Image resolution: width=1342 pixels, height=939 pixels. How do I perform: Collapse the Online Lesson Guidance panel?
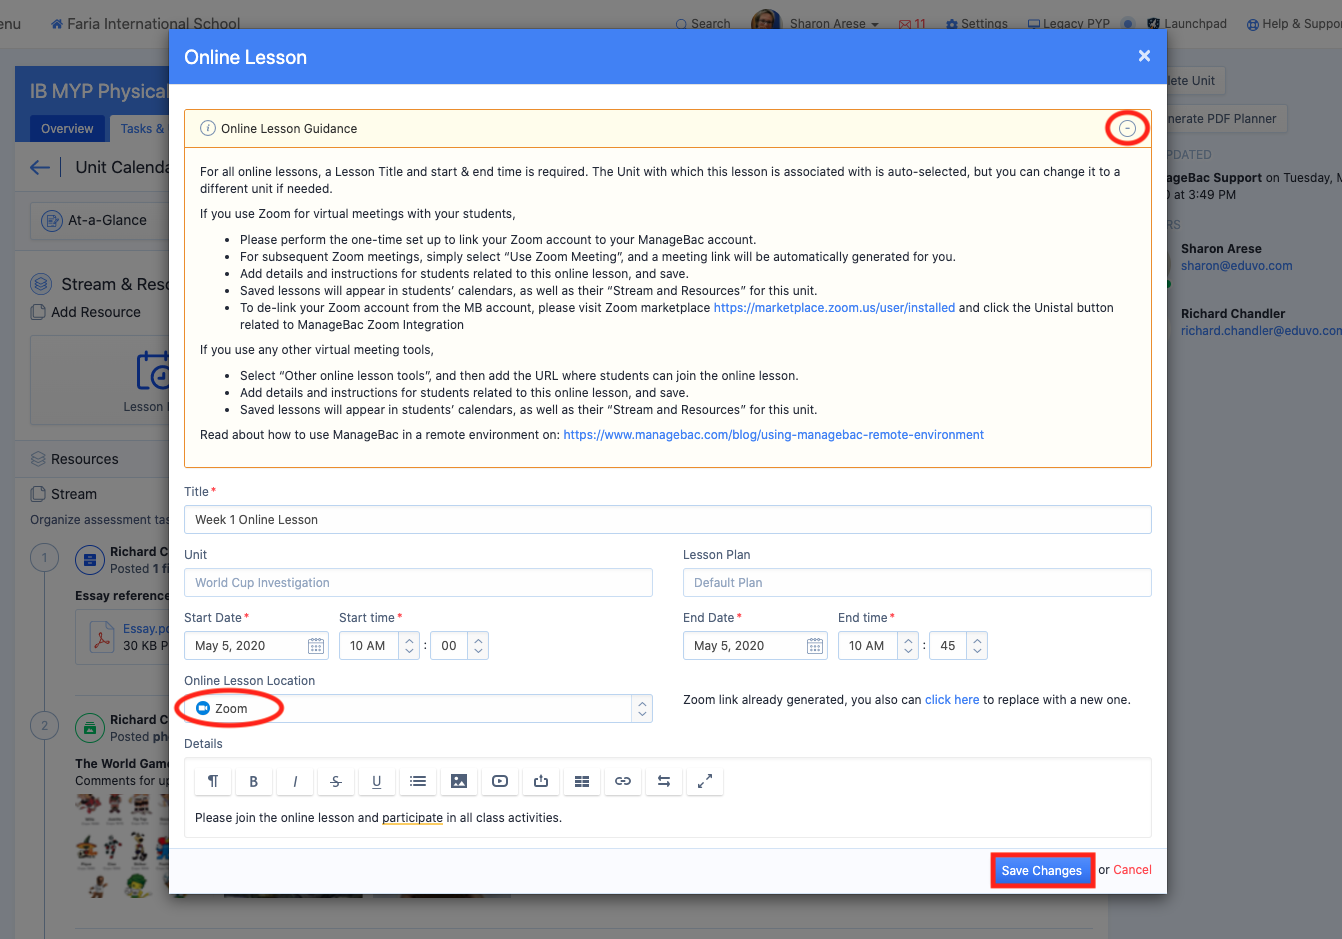1127,128
